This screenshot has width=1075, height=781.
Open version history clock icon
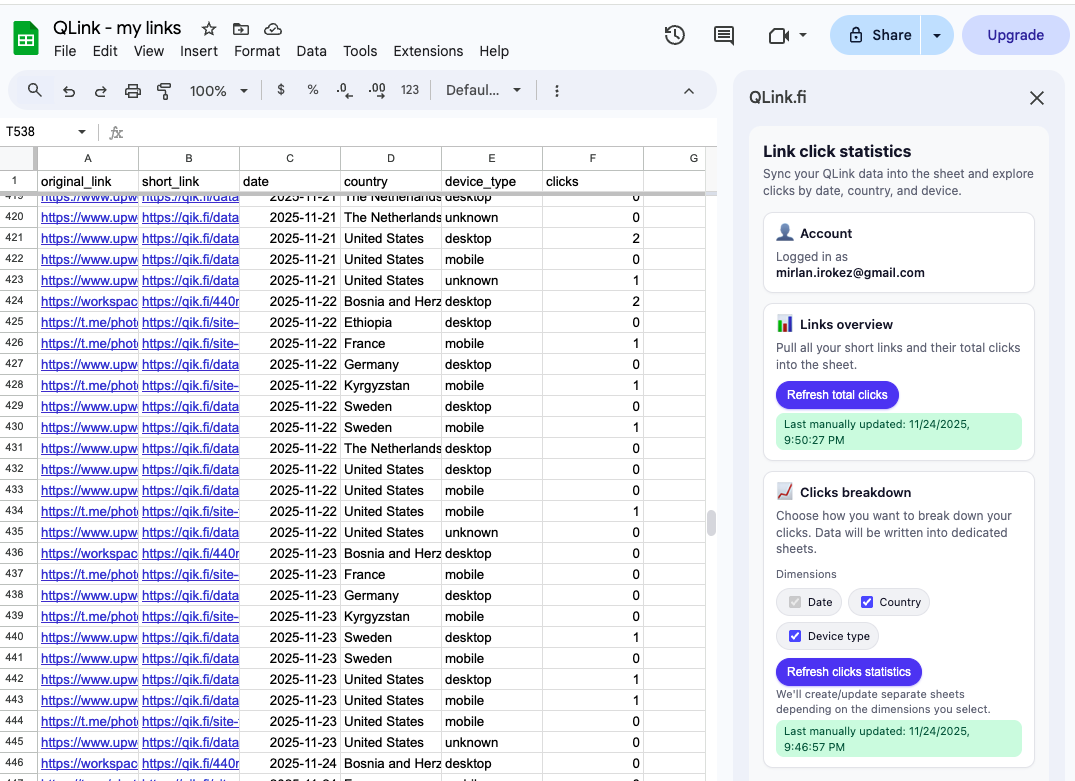[674, 34]
